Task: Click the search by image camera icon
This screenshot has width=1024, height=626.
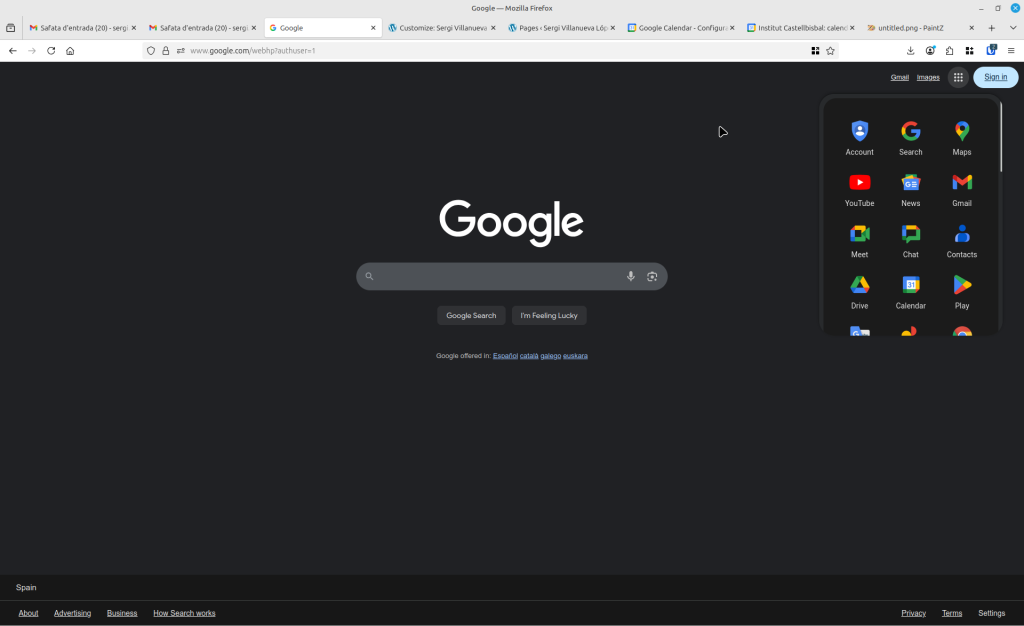Action: click(x=652, y=276)
